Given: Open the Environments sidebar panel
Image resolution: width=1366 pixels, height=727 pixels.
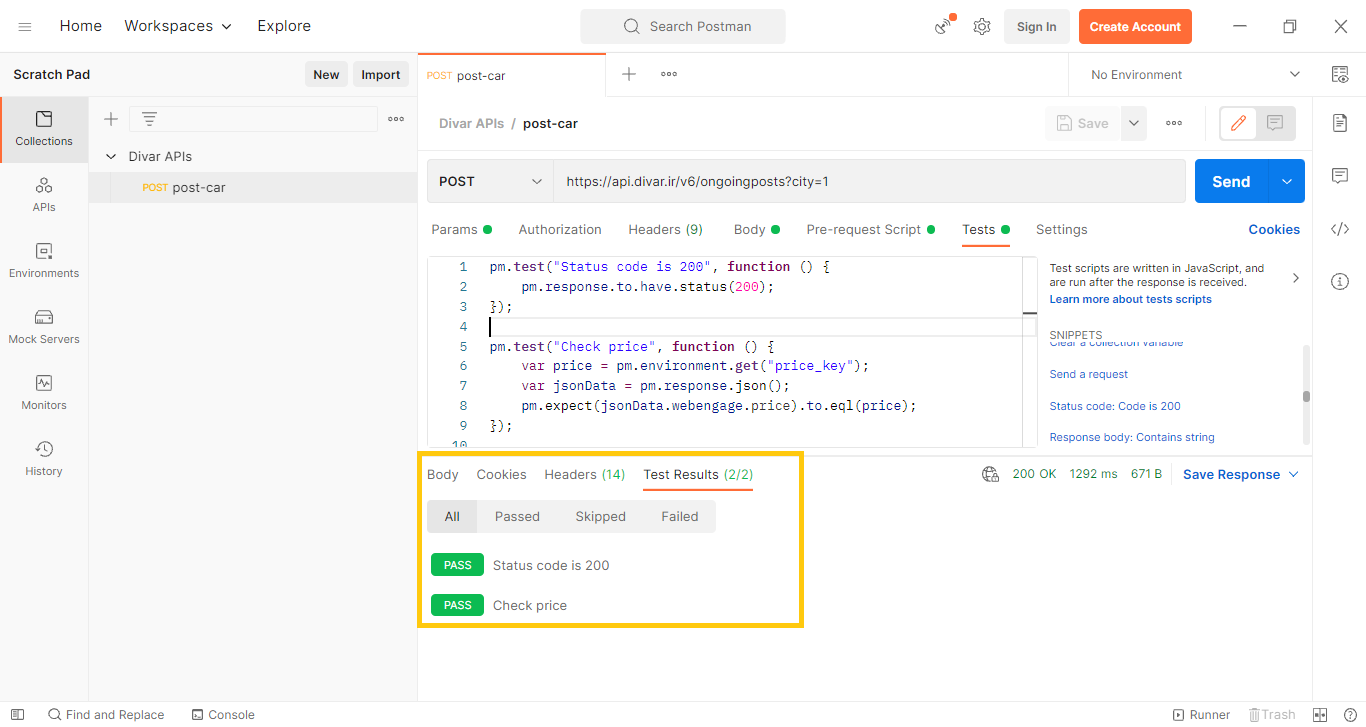Looking at the screenshot, I should (44, 261).
